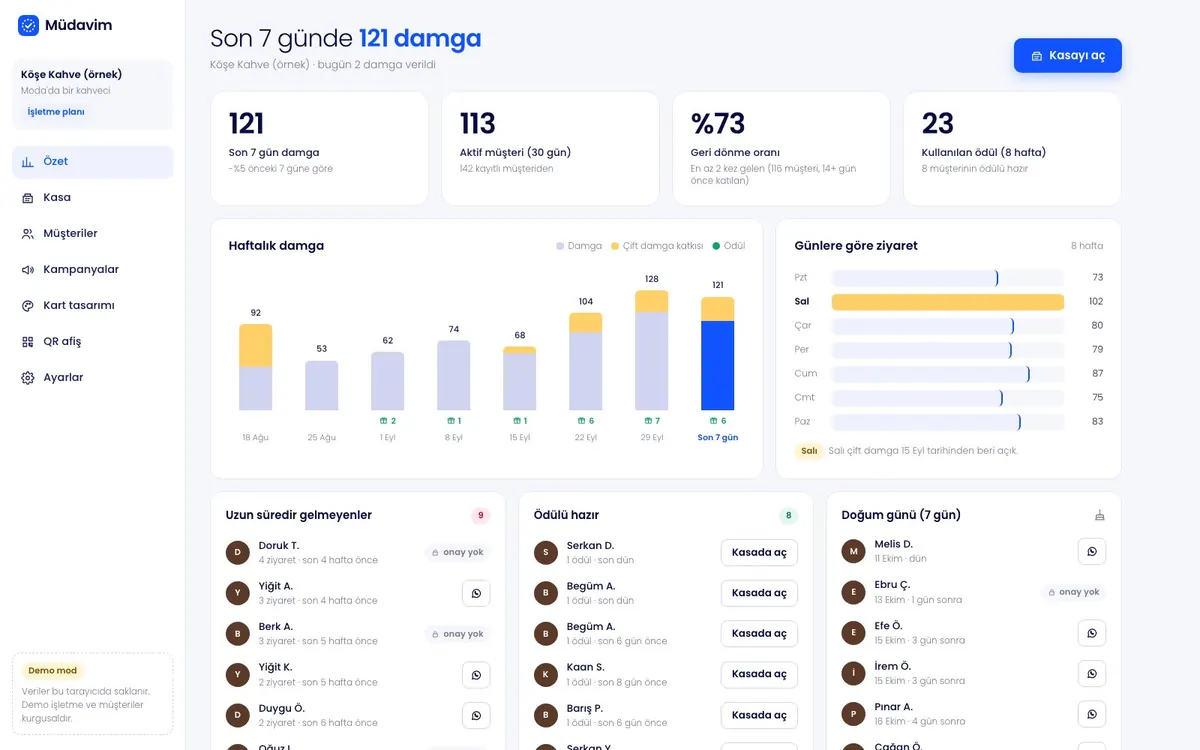The width and height of the screenshot is (1200, 750).
Task: Open the QR afiş menu item
Action: pos(92,341)
